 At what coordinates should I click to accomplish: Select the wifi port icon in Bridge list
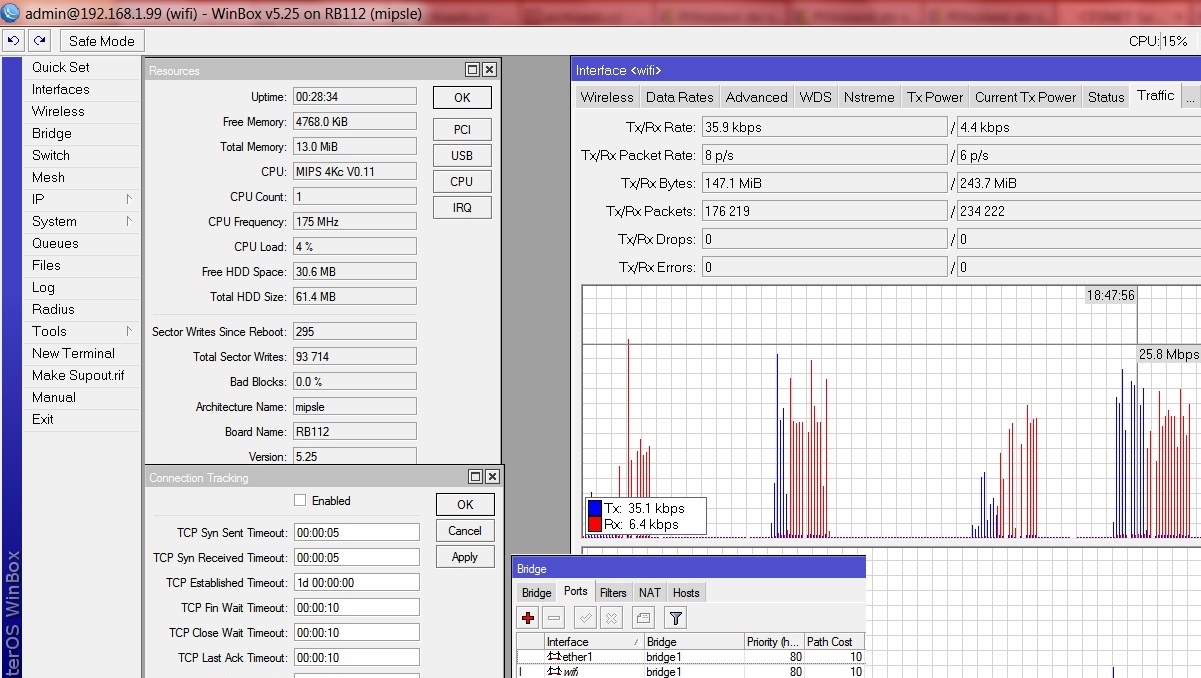(x=554, y=672)
